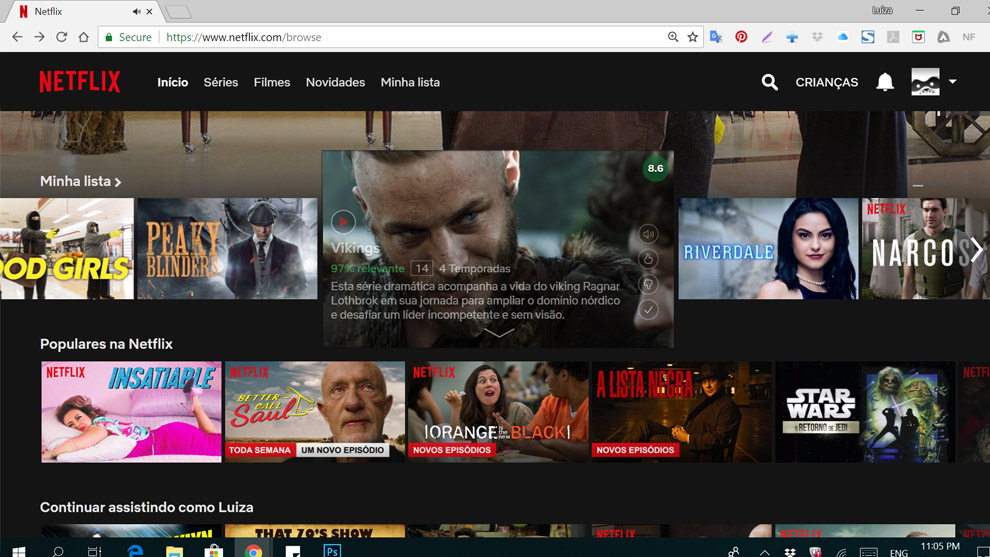
Task: Open Orange is the New Black thumbnail
Action: point(498,412)
